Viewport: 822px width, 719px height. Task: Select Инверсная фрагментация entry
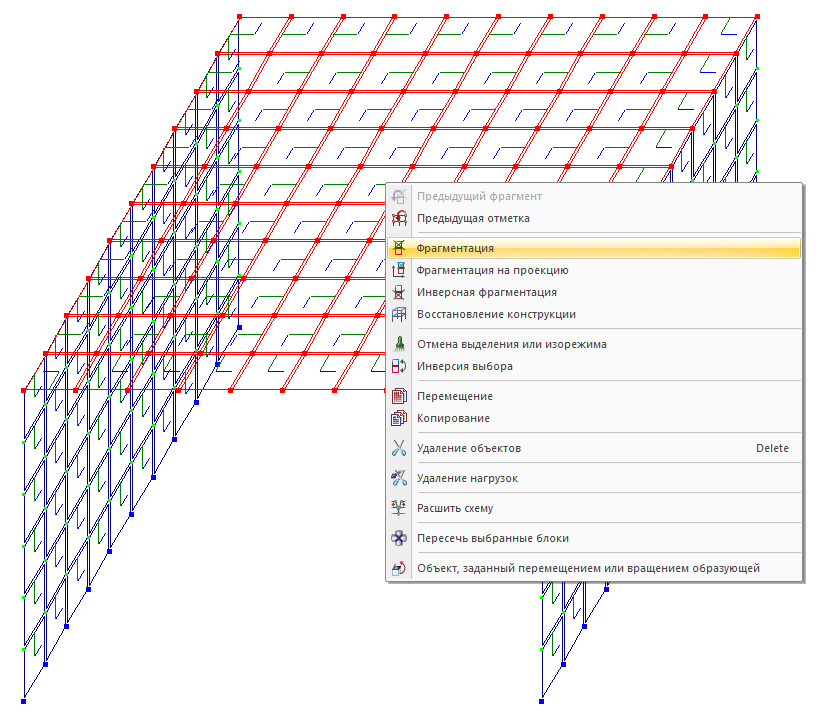tap(594, 292)
